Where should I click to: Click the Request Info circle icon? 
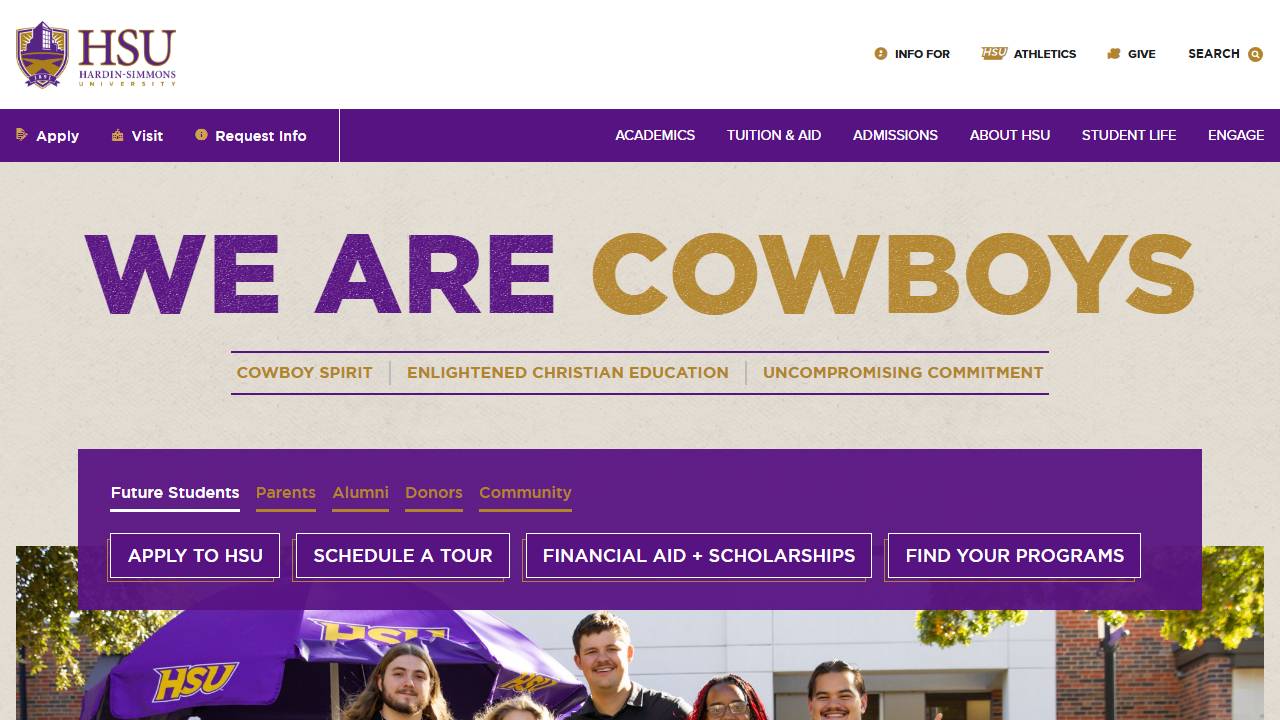(201, 135)
